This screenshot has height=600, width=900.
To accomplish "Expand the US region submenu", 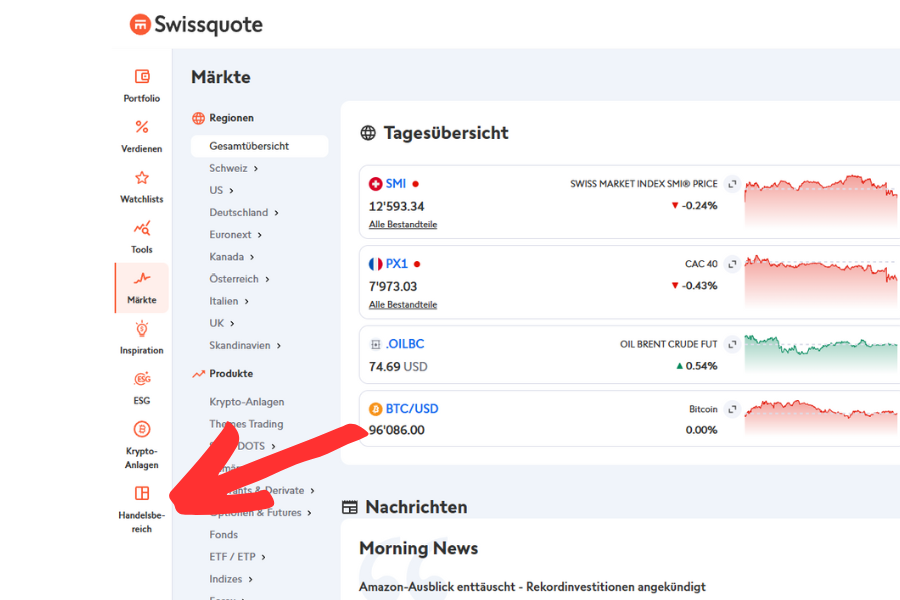I will [x=231, y=191].
